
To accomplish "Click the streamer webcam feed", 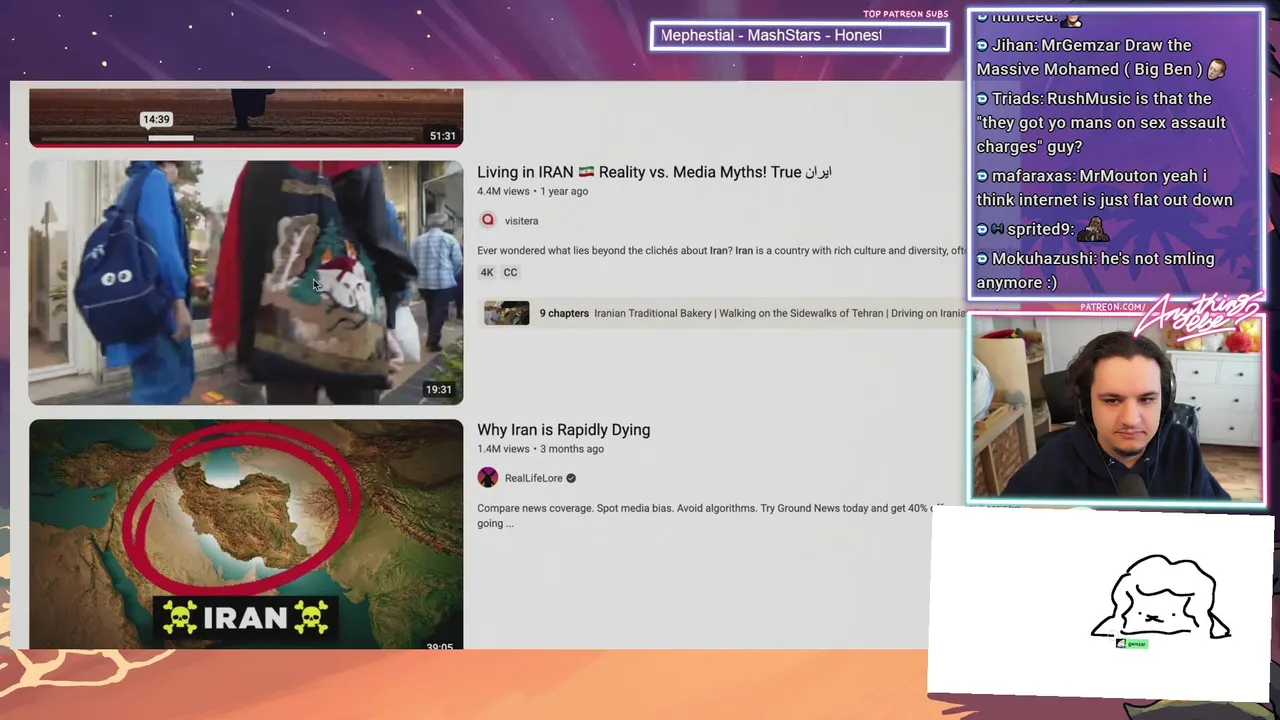I will [x=1116, y=408].
